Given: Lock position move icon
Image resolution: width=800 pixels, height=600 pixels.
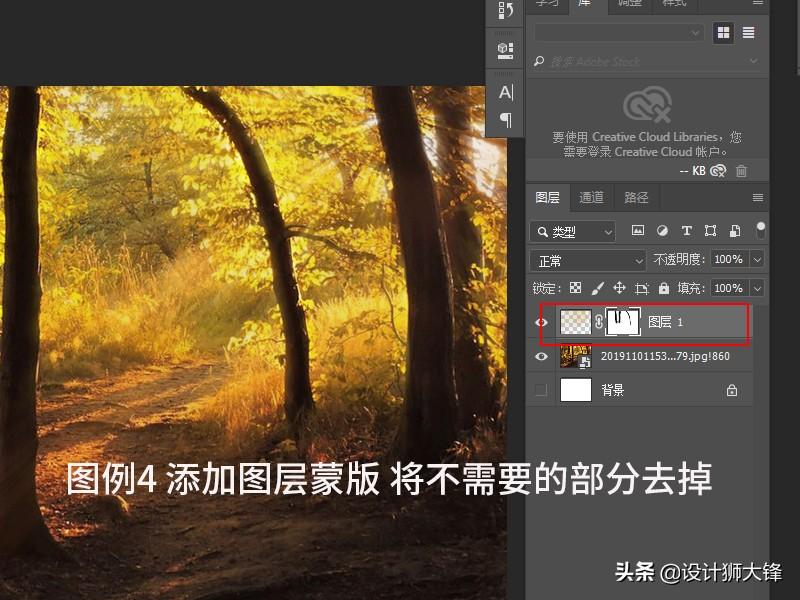Looking at the screenshot, I should tap(619, 288).
